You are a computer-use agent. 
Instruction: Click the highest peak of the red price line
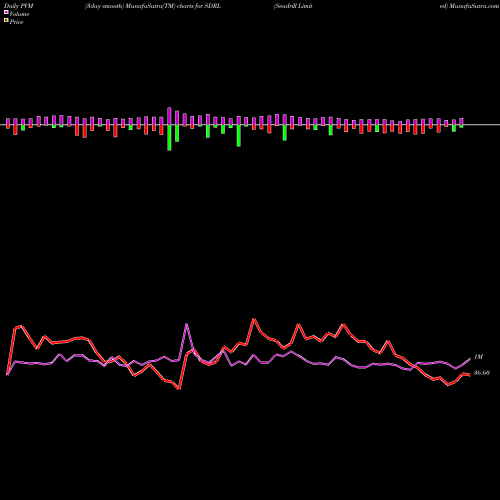[254, 319]
